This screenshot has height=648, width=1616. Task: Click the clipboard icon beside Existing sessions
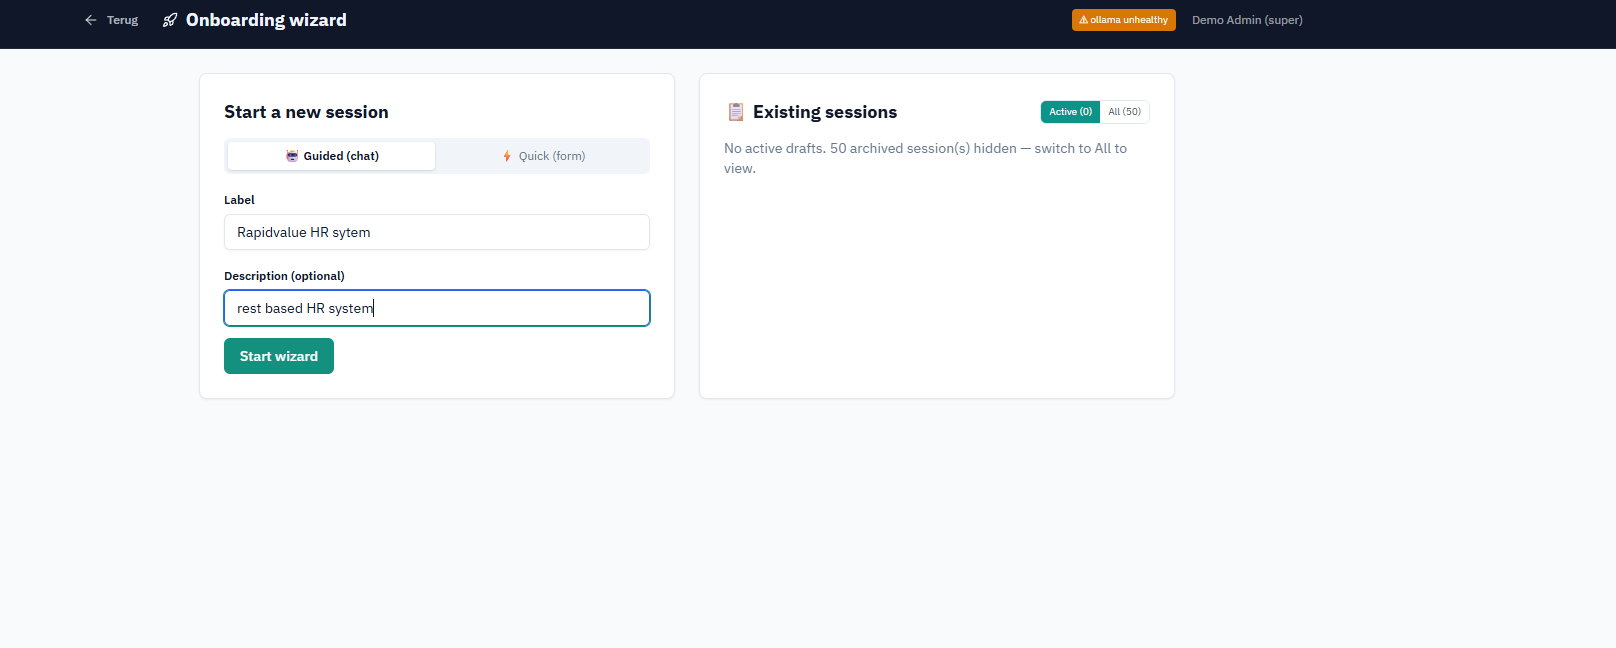tap(736, 112)
